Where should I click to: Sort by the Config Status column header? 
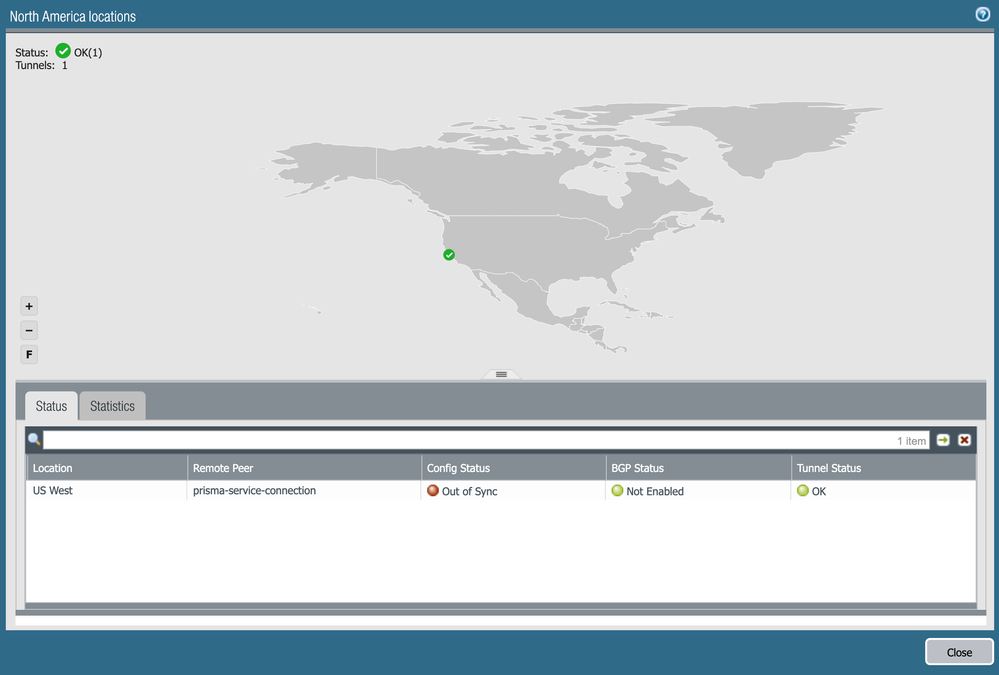click(458, 468)
